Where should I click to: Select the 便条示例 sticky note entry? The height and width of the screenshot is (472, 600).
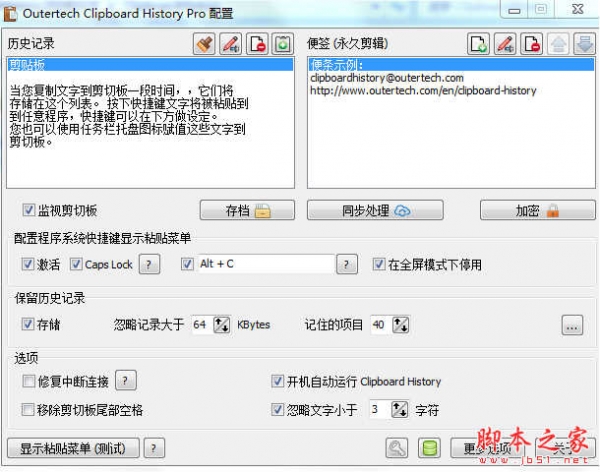click(451, 65)
